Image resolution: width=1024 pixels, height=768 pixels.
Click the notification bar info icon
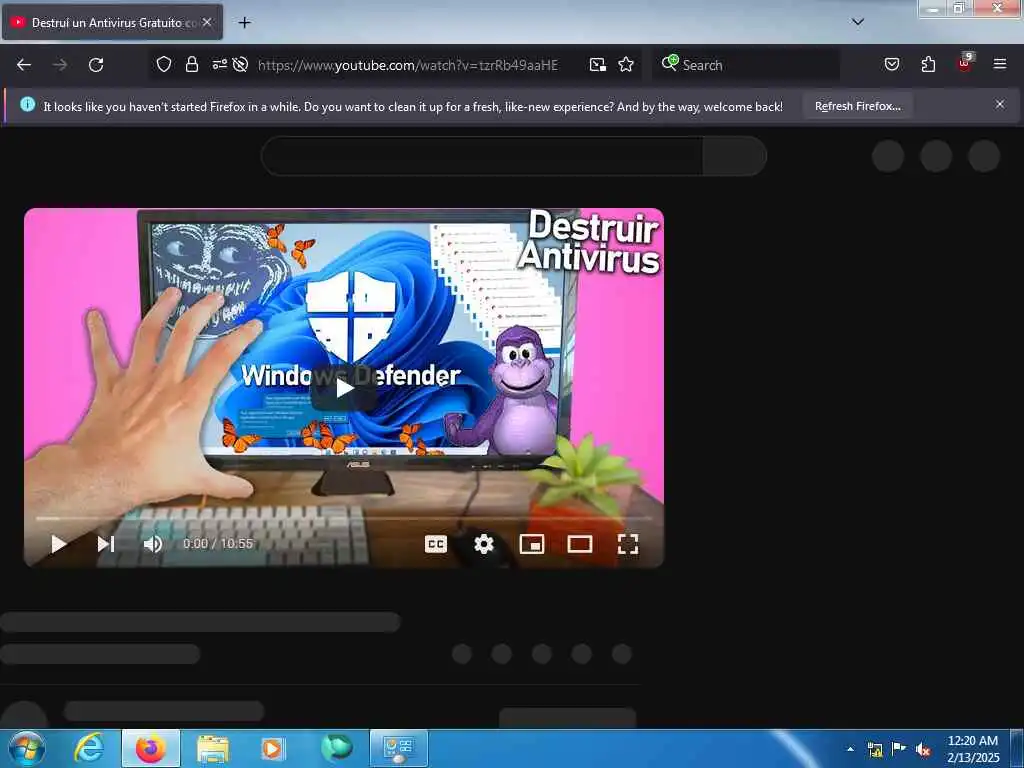coord(27,104)
